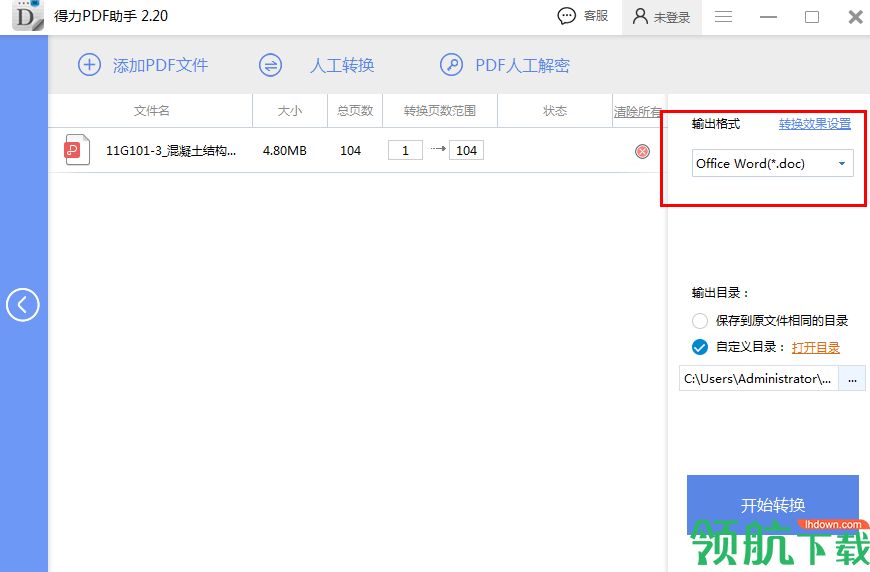Maximize the 得力PDF助手 window
The height and width of the screenshot is (572, 870).
(x=812, y=17)
